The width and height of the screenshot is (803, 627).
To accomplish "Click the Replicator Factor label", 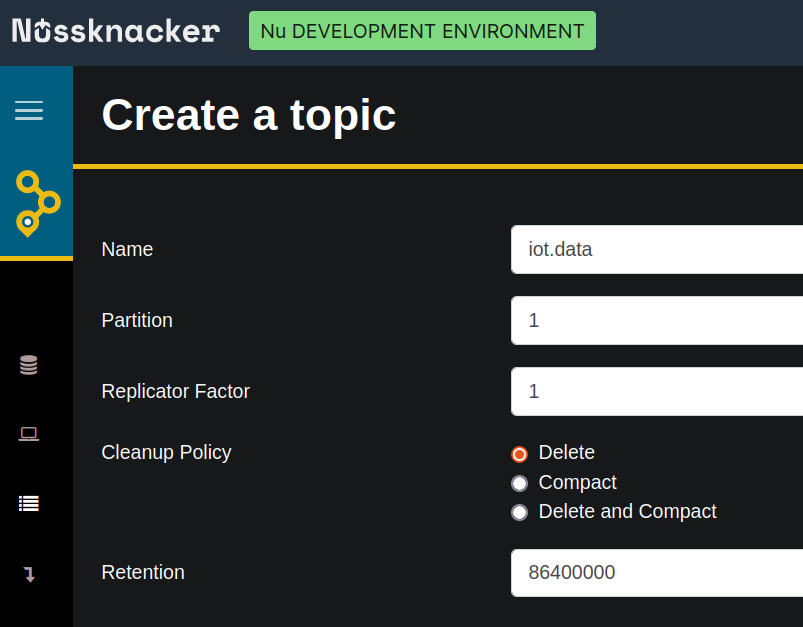I will pos(176,391).
